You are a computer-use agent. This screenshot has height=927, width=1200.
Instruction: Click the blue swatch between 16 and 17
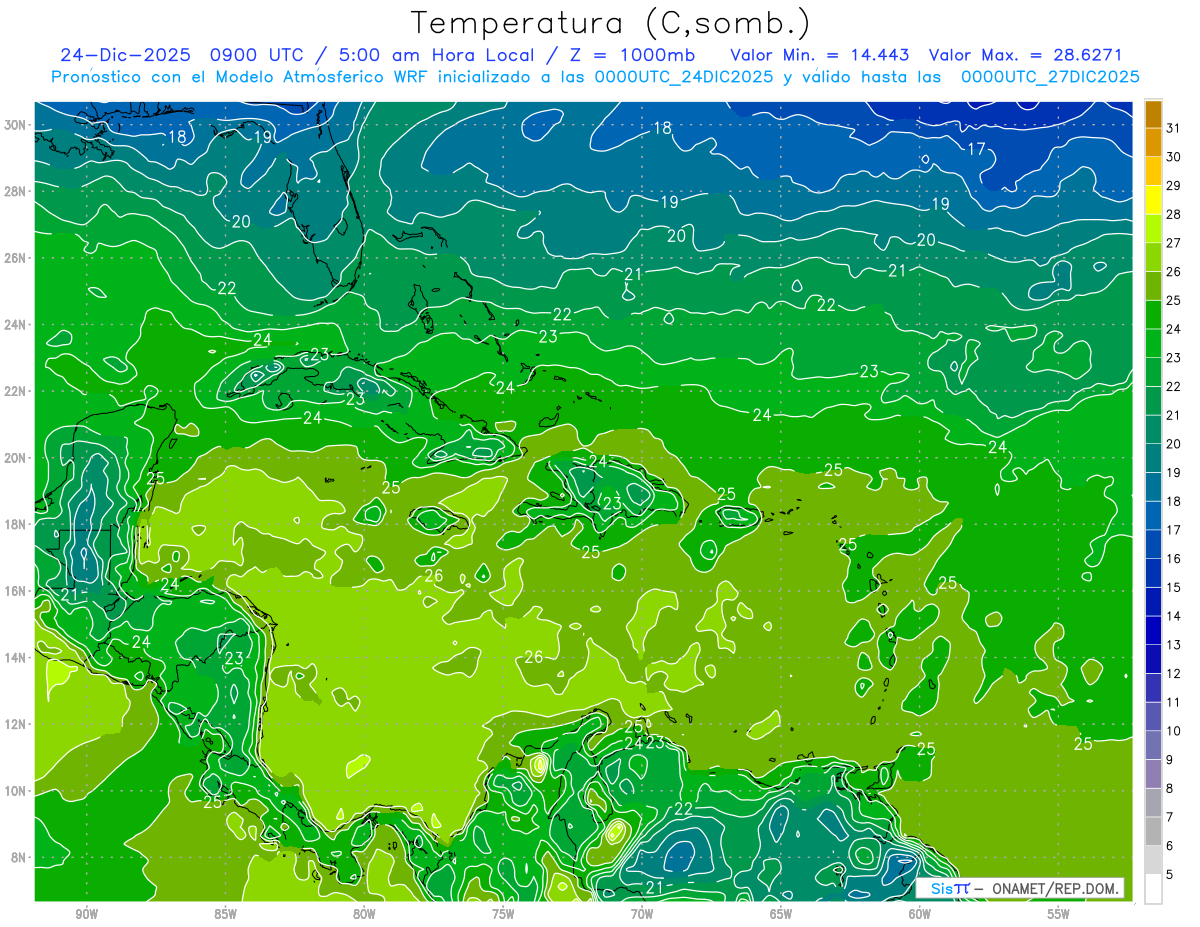coord(1153,545)
